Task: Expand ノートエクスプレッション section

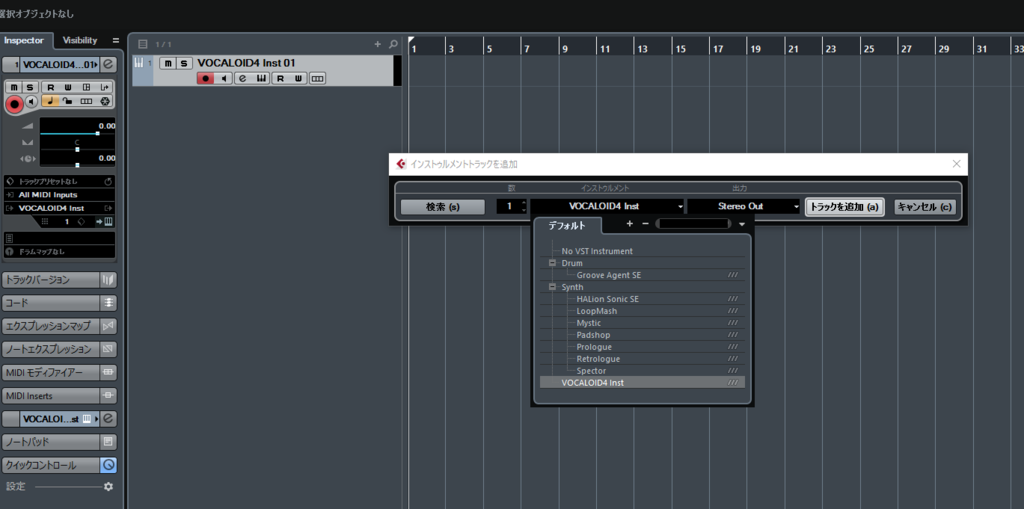Action: tap(59, 350)
